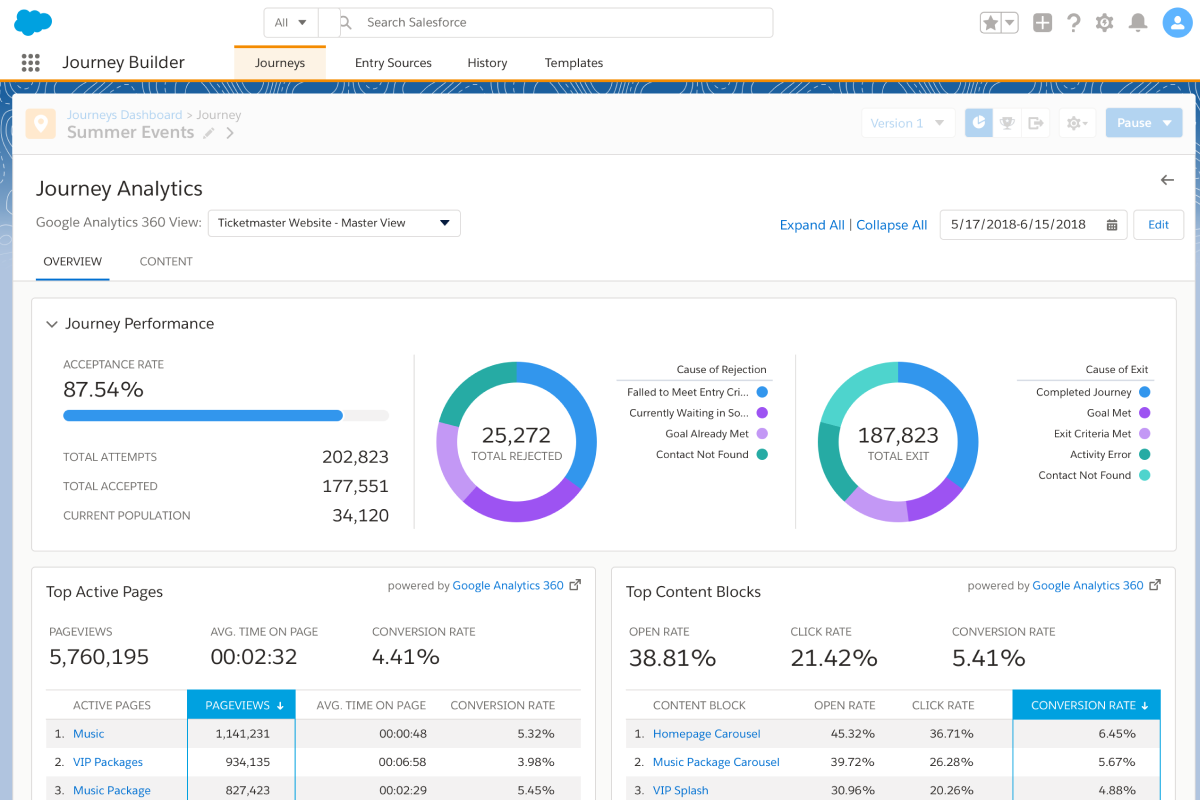Open the favorites list dropdown arrow
The image size is (1200, 800).
(x=1010, y=23)
